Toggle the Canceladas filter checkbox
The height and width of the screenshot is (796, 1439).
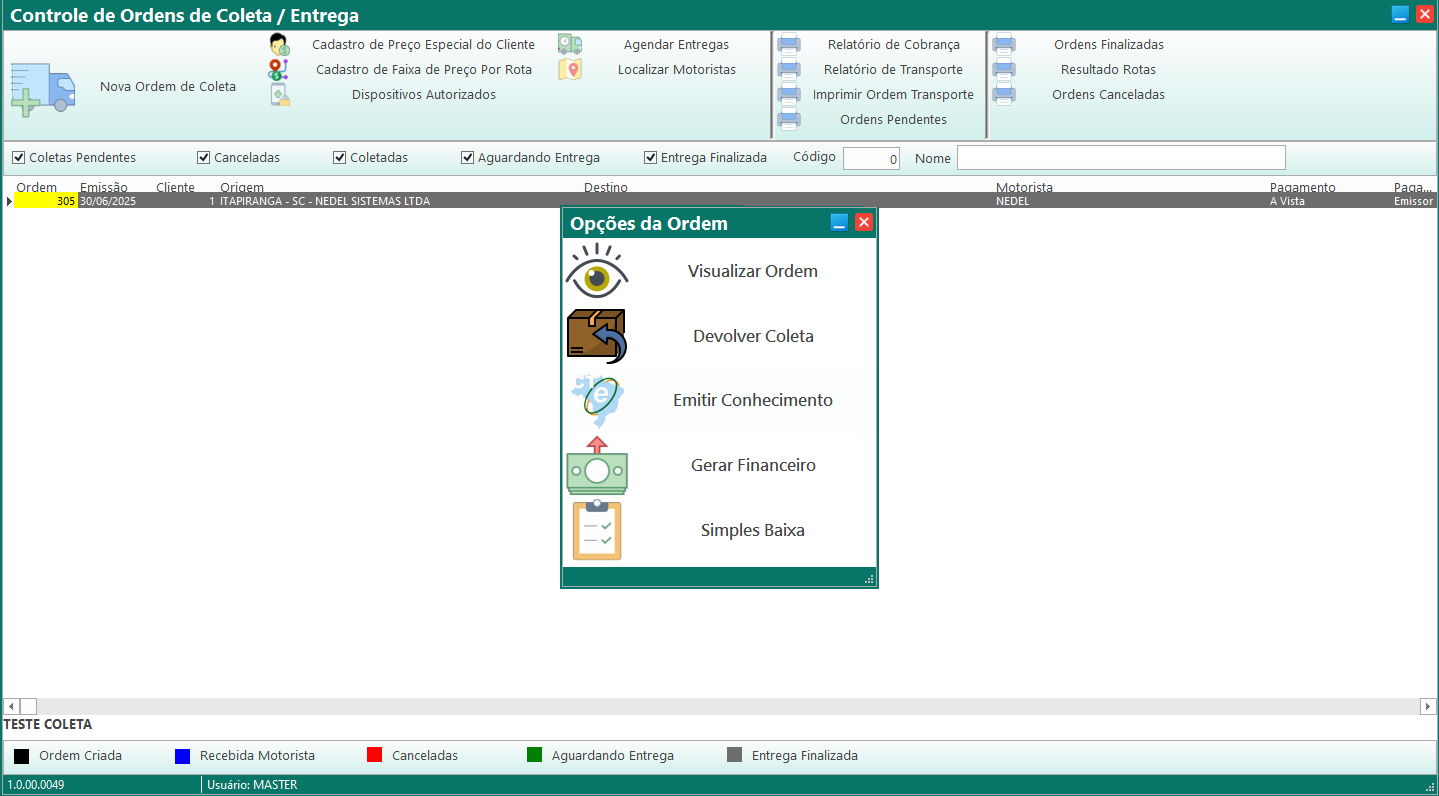(203, 158)
